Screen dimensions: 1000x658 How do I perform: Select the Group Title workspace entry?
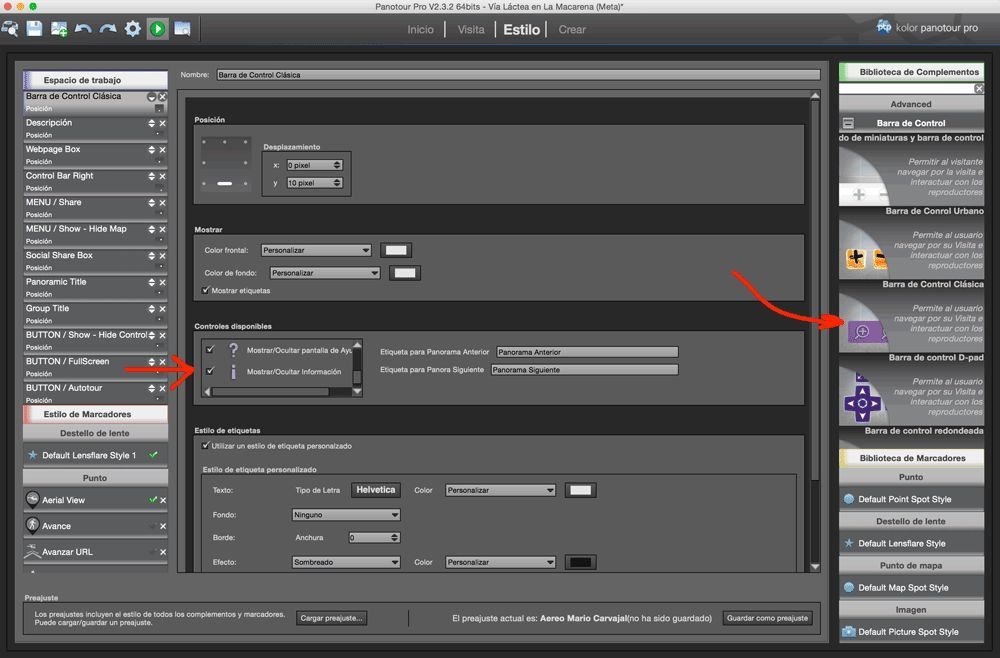pos(95,312)
